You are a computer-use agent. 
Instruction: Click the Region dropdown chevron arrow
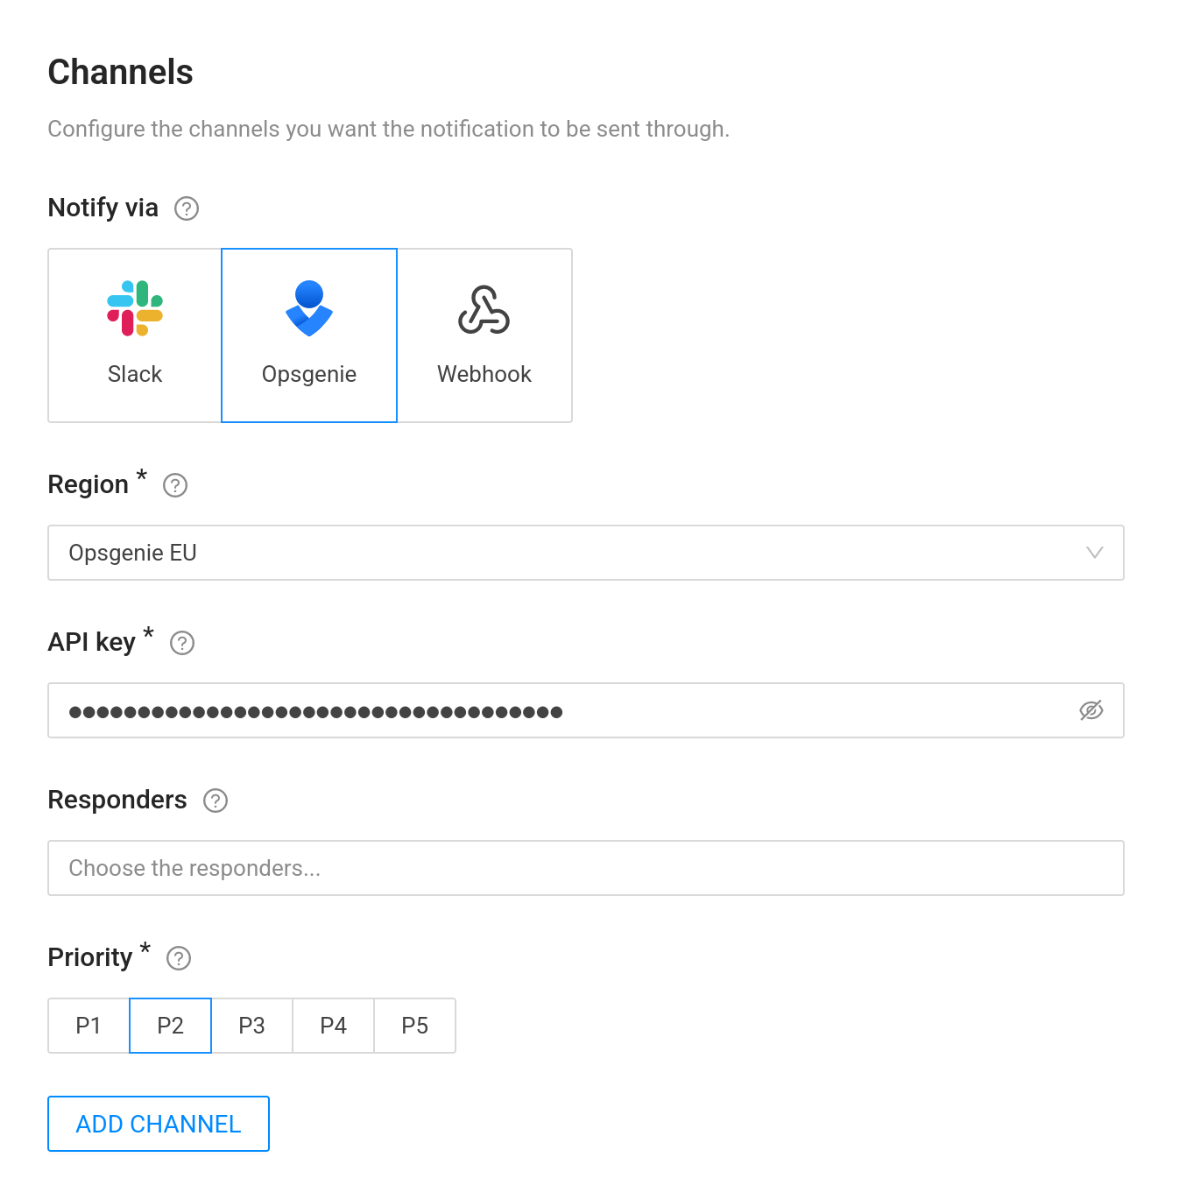1095,552
